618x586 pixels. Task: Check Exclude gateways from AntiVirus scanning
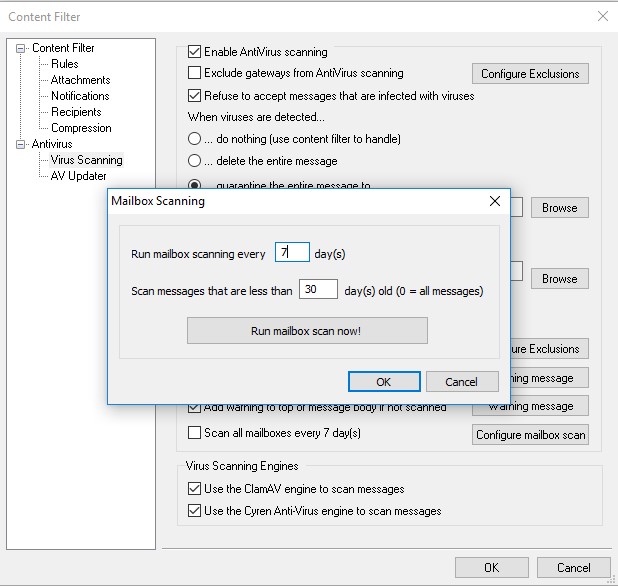[x=194, y=73]
